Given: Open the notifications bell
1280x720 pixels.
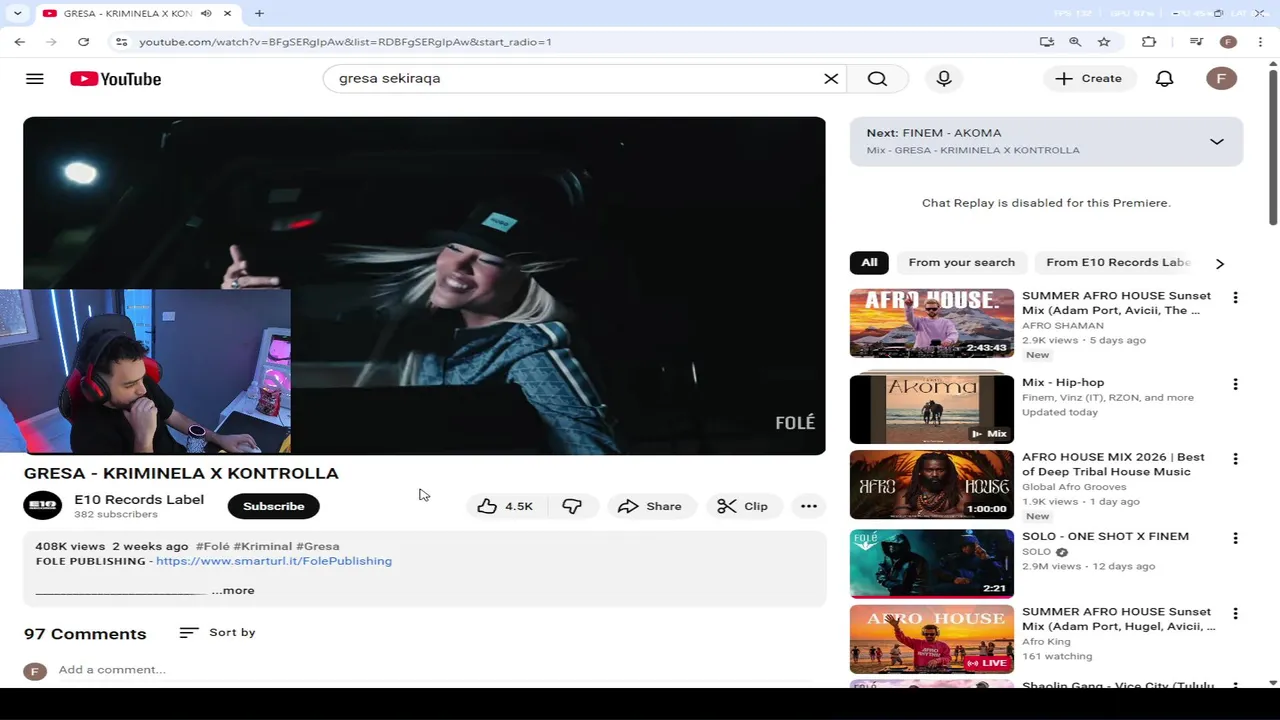Looking at the screenshot, I should click(x=1164, y=78).
